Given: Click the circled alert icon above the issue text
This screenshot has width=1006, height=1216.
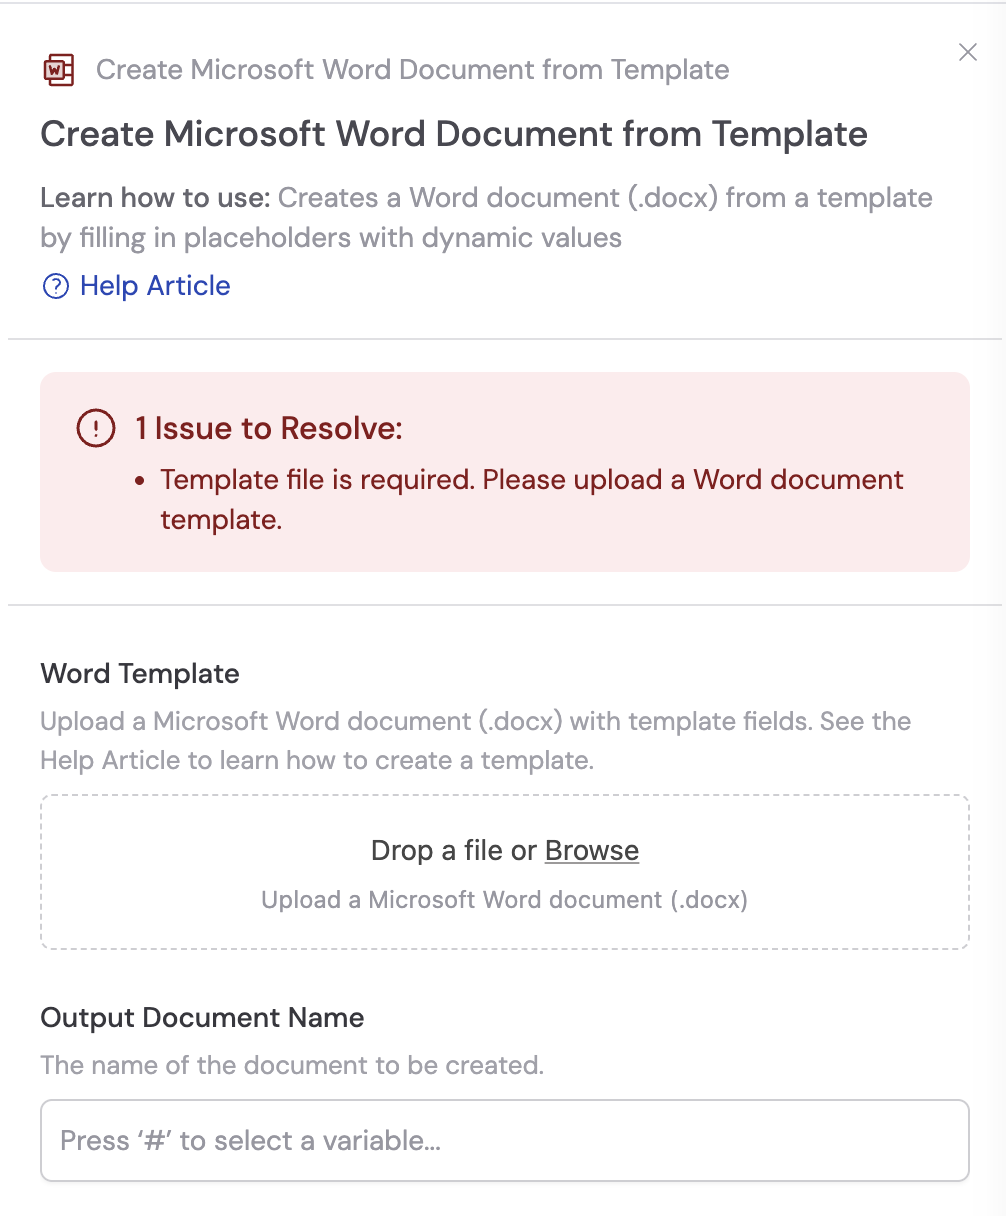Looking at the screenshot, I should [94, 428].
